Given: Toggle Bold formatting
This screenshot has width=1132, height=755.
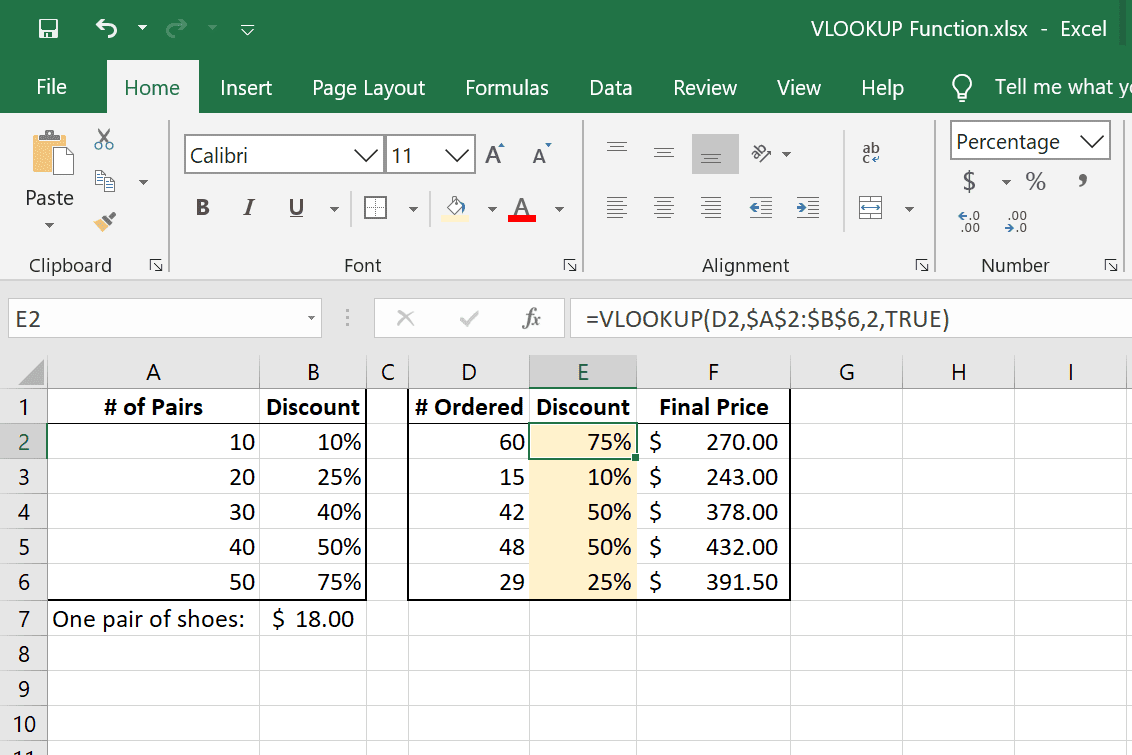Looking at the screenshot, I should 203,208.
